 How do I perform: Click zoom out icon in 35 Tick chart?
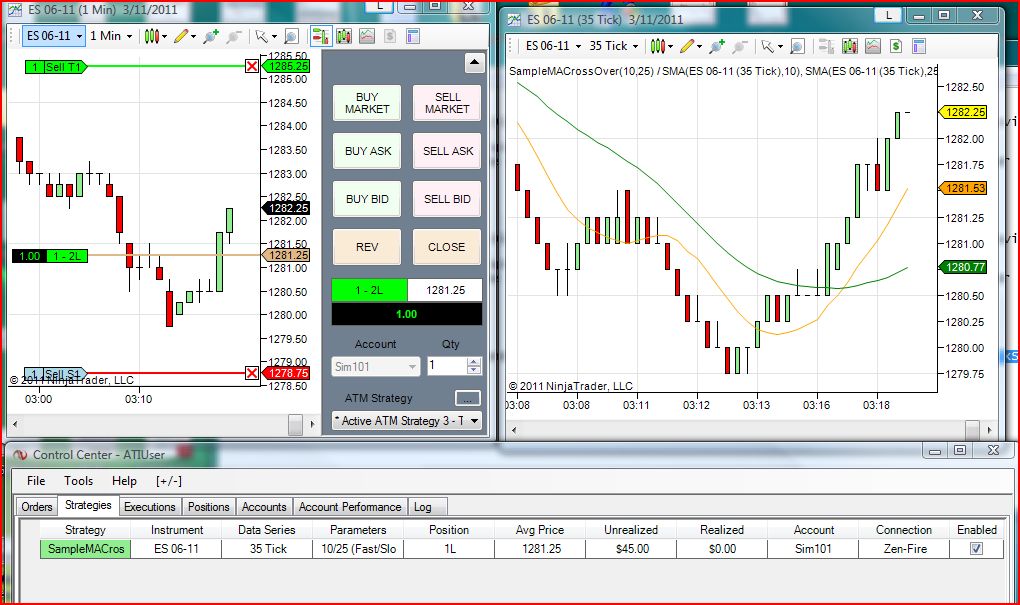739,46
